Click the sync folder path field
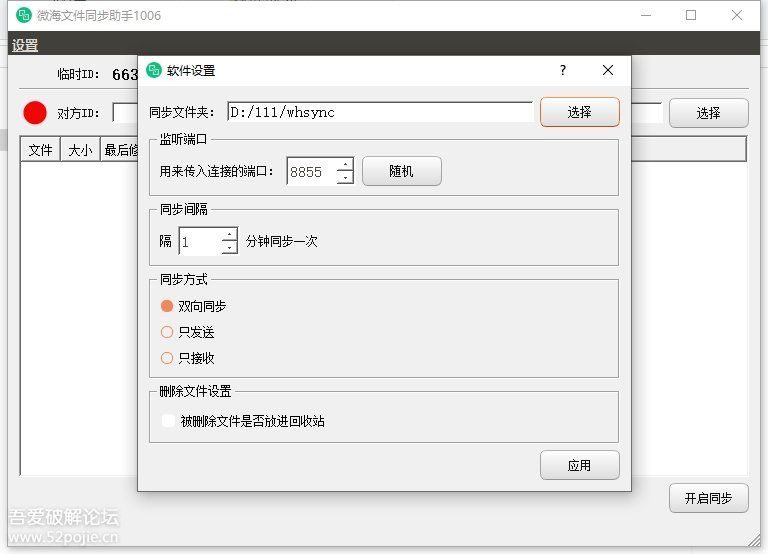 [380, 112]
